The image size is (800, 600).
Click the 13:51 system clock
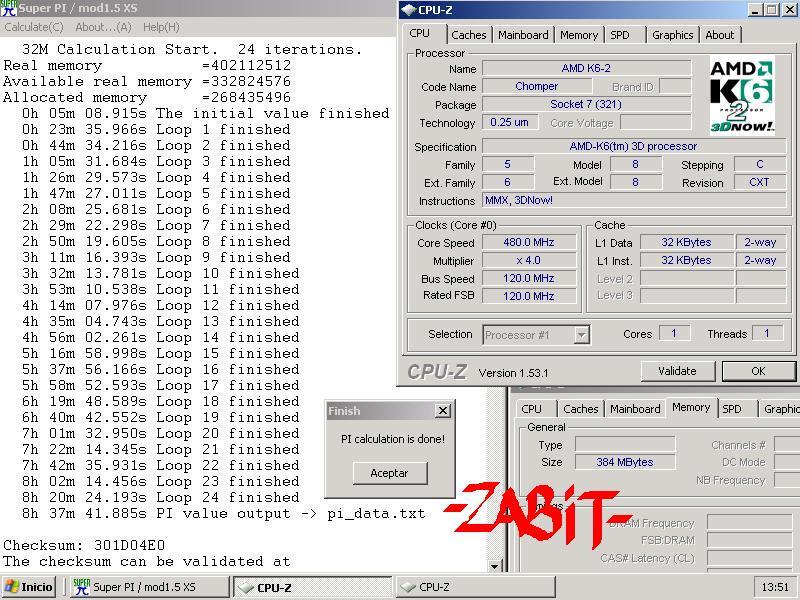pyautogui.click(x=775, y=587)
